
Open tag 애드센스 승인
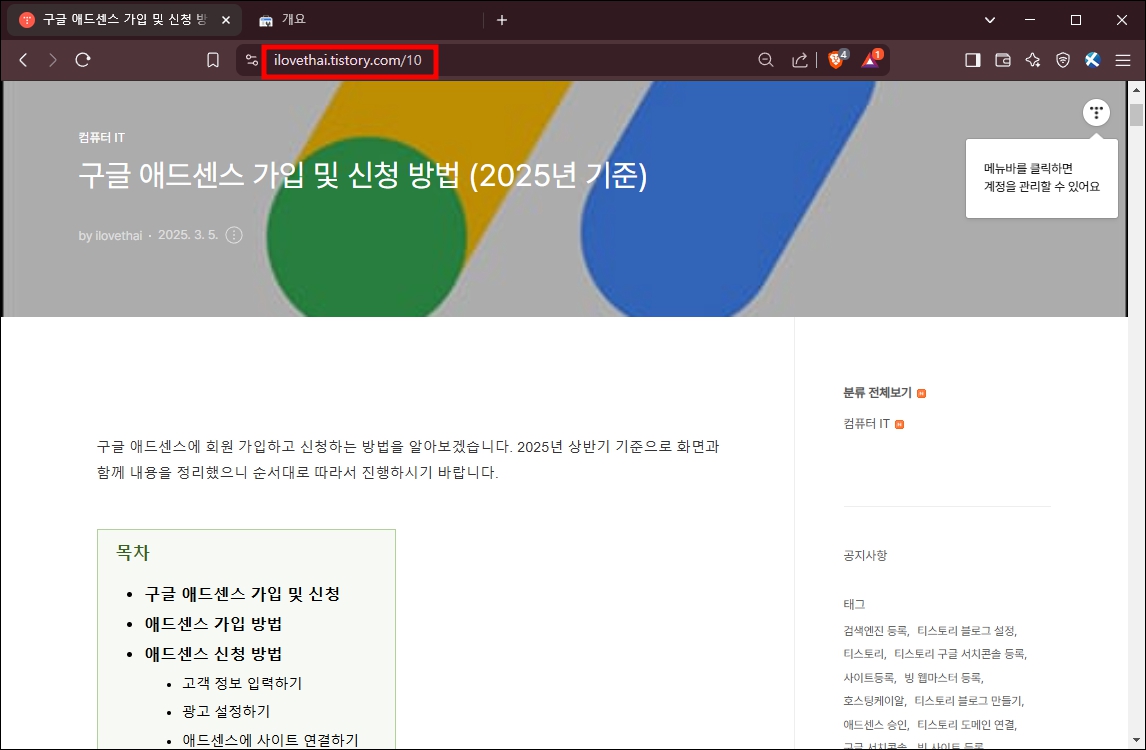tap(875, 724)
